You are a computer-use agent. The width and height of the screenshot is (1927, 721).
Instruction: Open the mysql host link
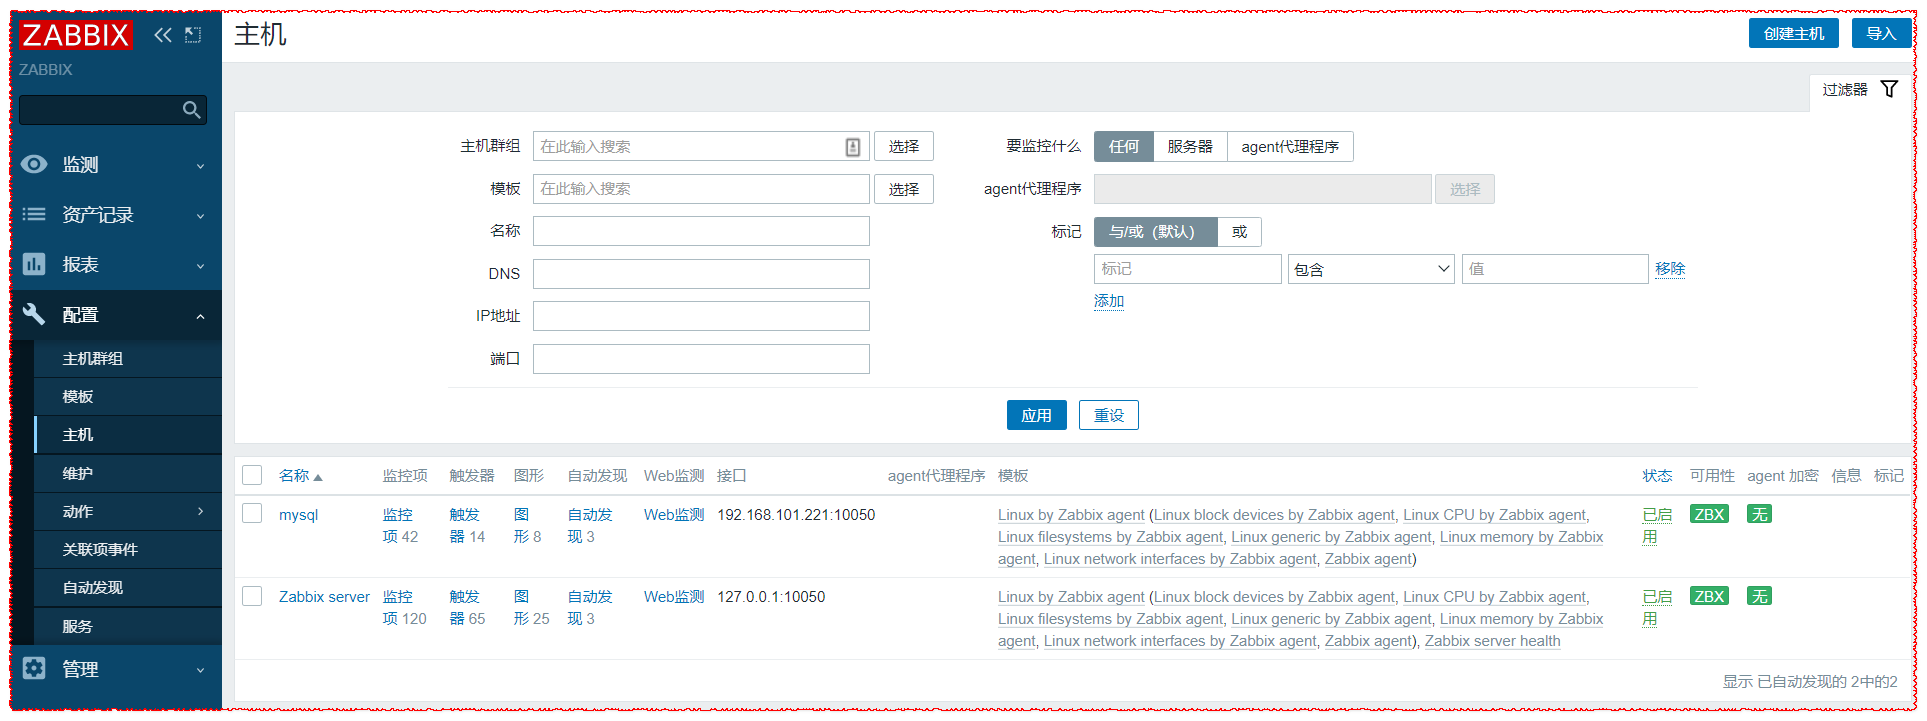(x=298, y=514)
